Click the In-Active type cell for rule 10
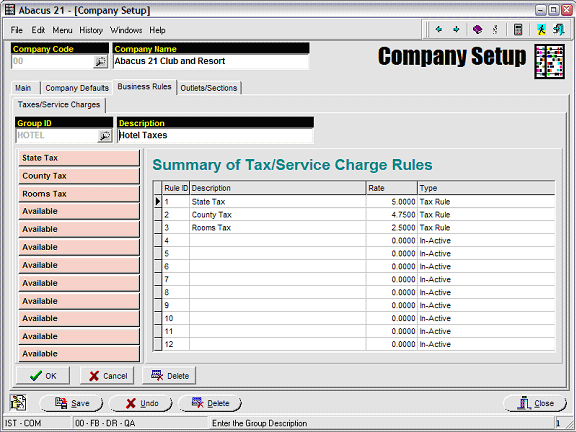The image size is (576, 432). click(486, 318)
